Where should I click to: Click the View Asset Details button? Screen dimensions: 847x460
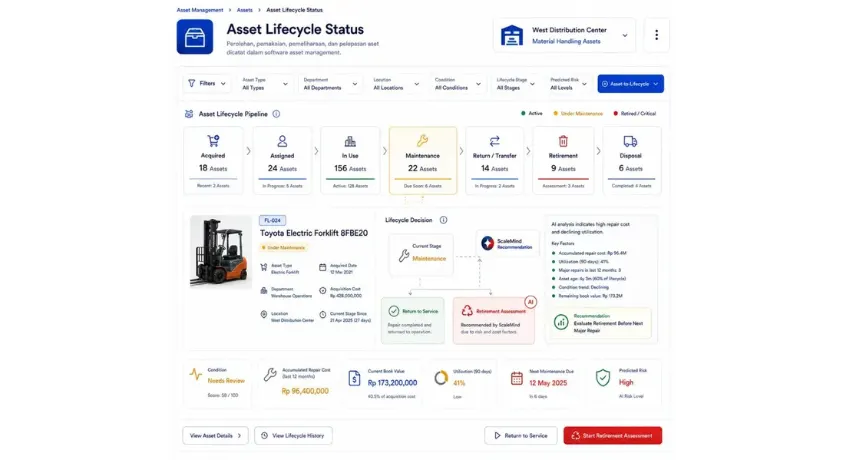click(x=215, y=436)
